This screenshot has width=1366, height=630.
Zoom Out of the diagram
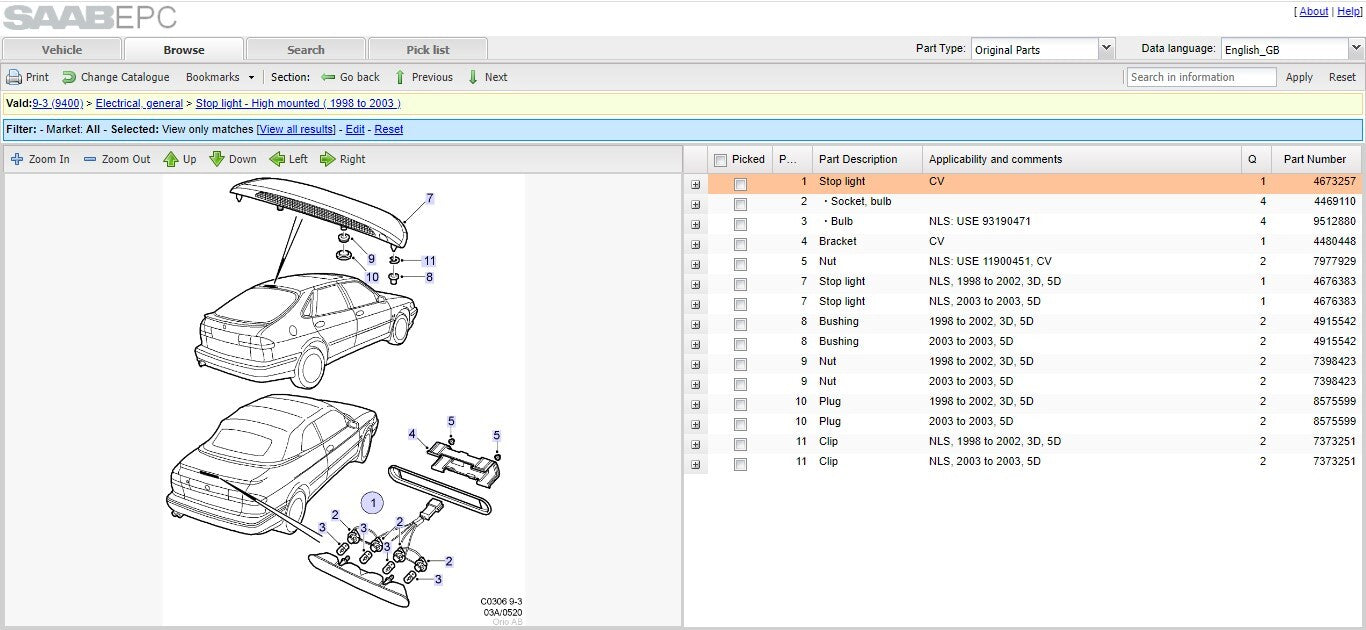(x=116, y=159)
